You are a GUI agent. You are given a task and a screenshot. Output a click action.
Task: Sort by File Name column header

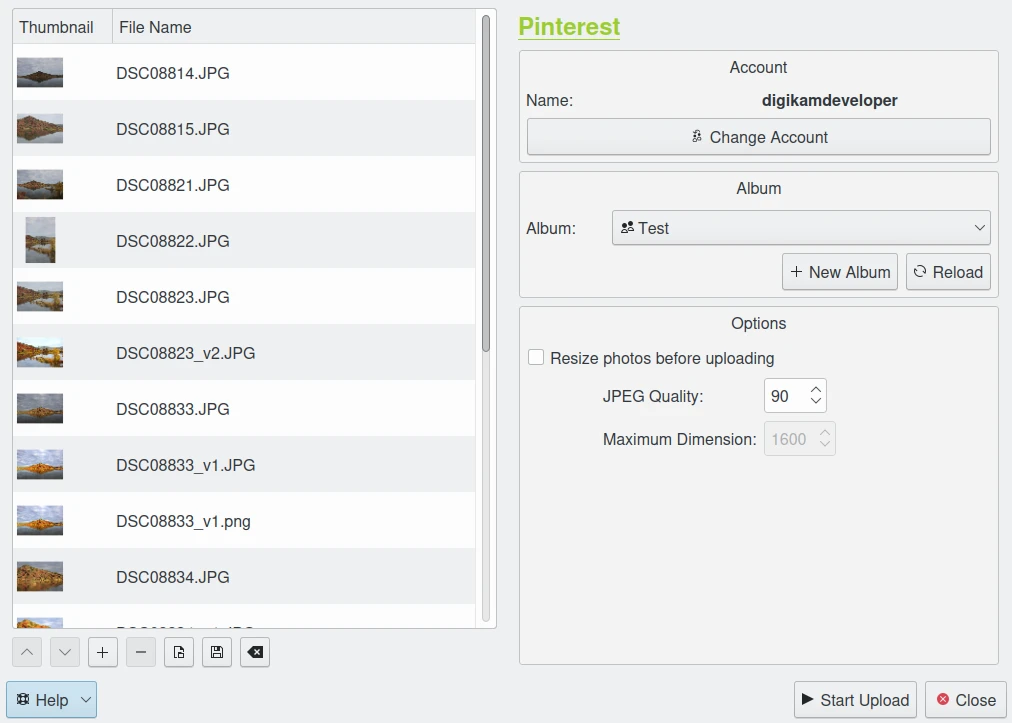point(293,27)
